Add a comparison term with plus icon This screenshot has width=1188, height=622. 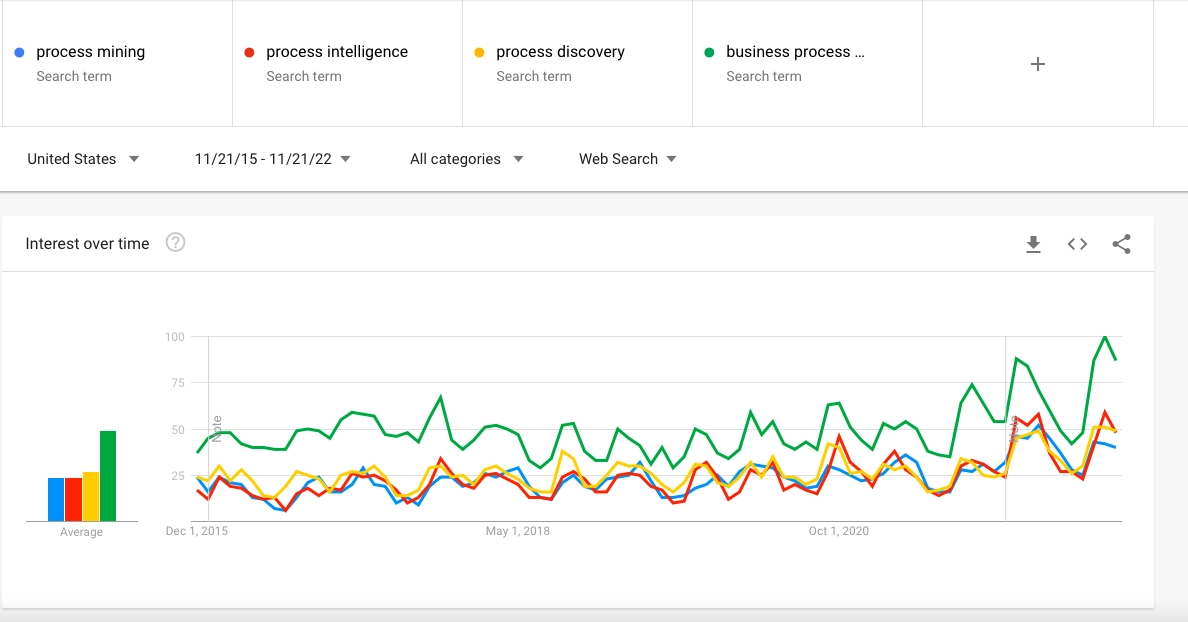tap(1038, 64)
